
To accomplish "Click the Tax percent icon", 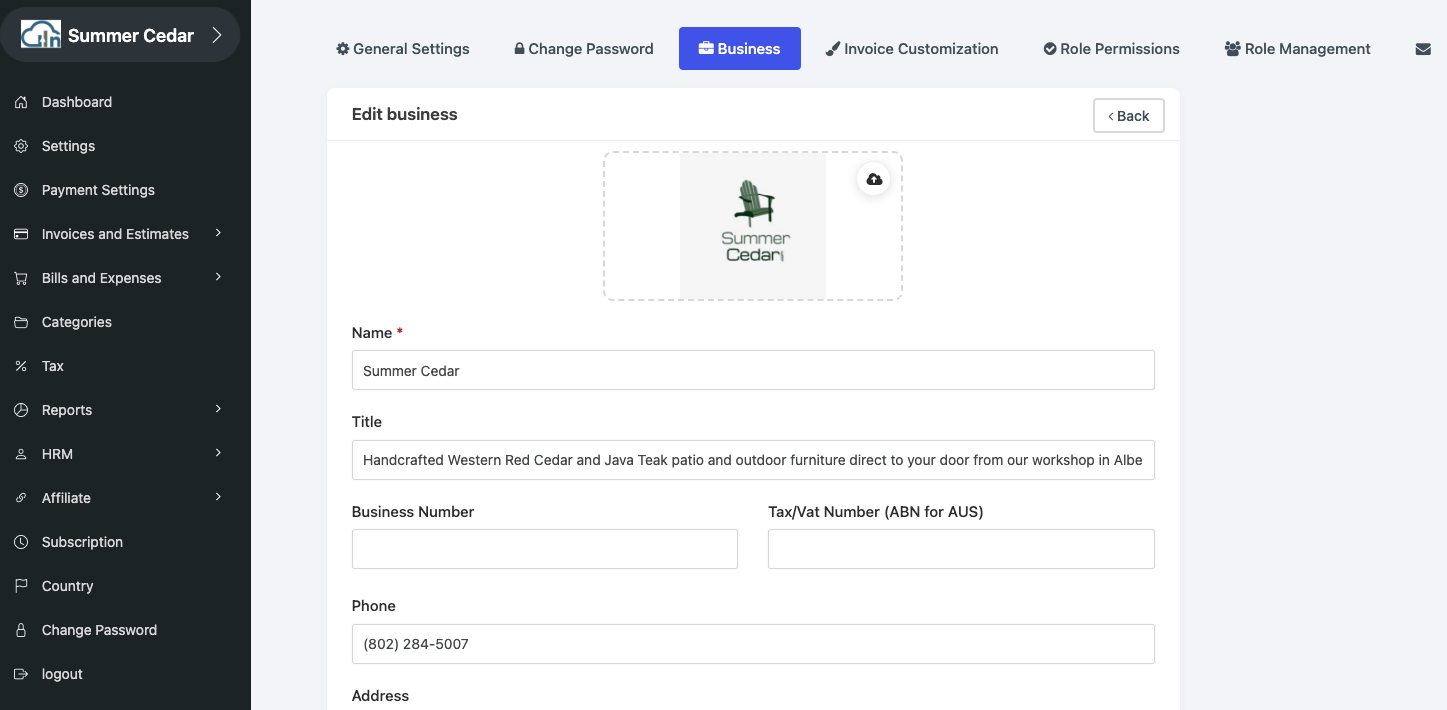I will [21, 366].
